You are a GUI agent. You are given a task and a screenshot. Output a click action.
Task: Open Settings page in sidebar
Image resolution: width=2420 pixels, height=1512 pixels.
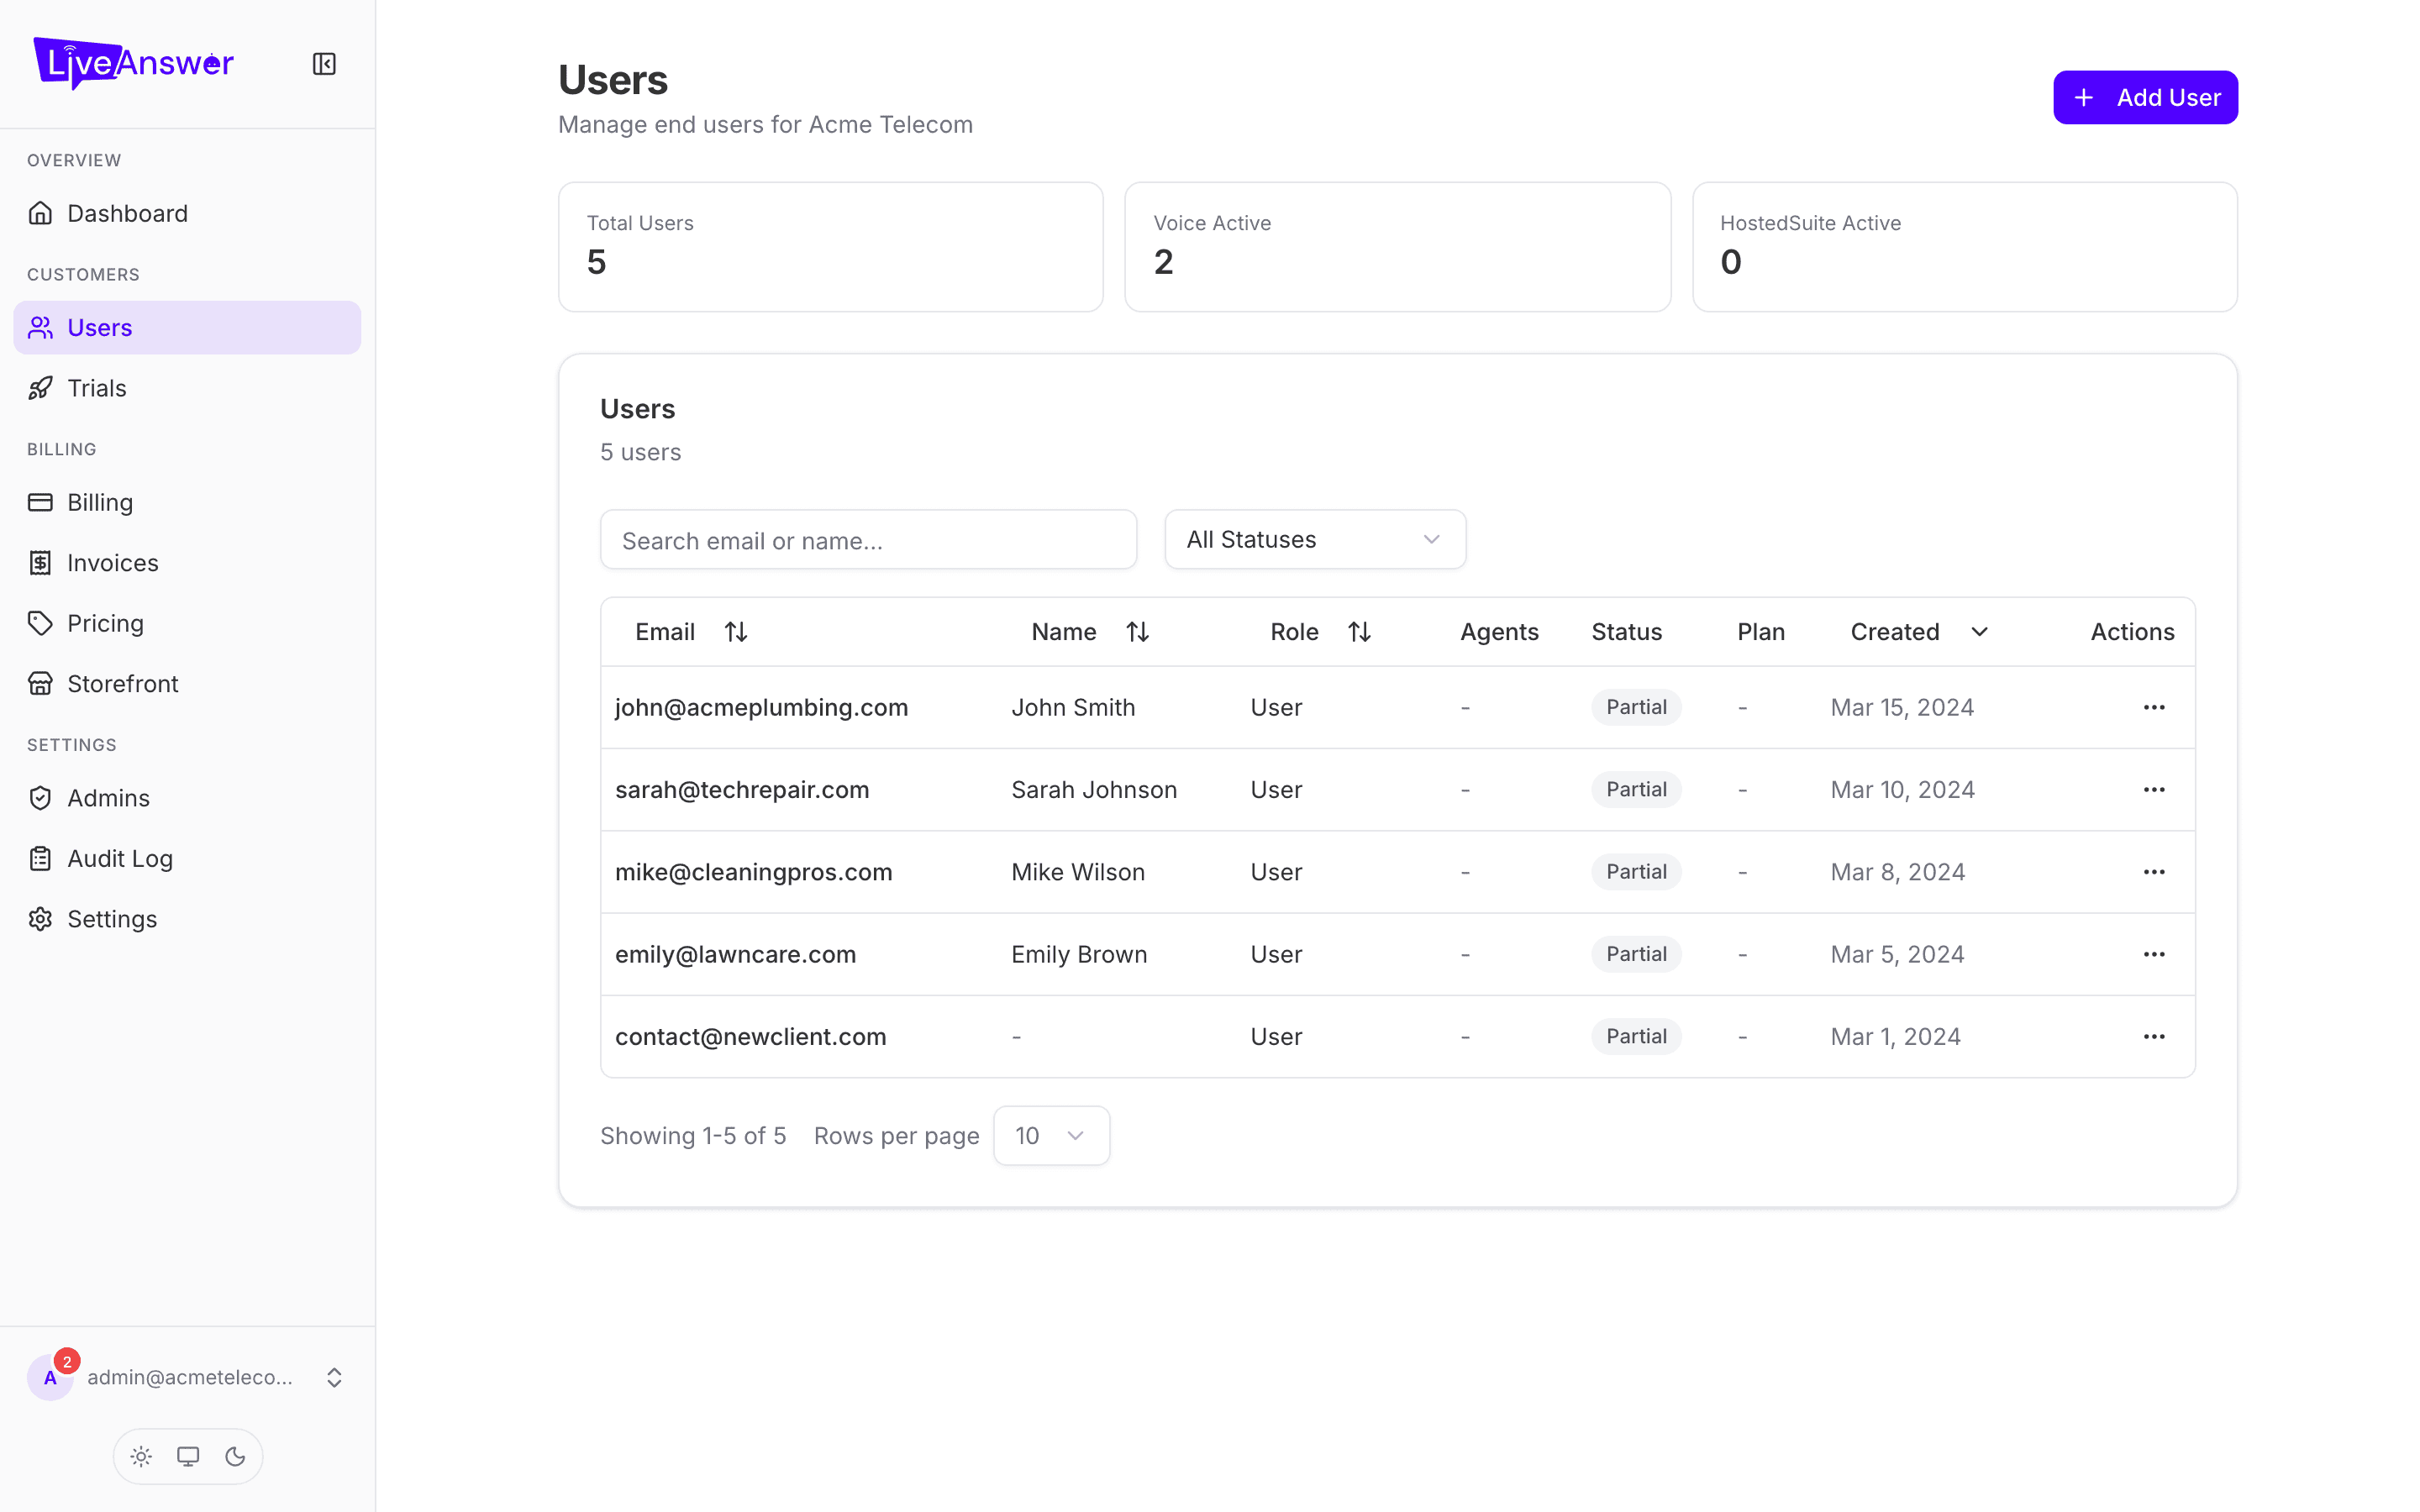(187, 919)
